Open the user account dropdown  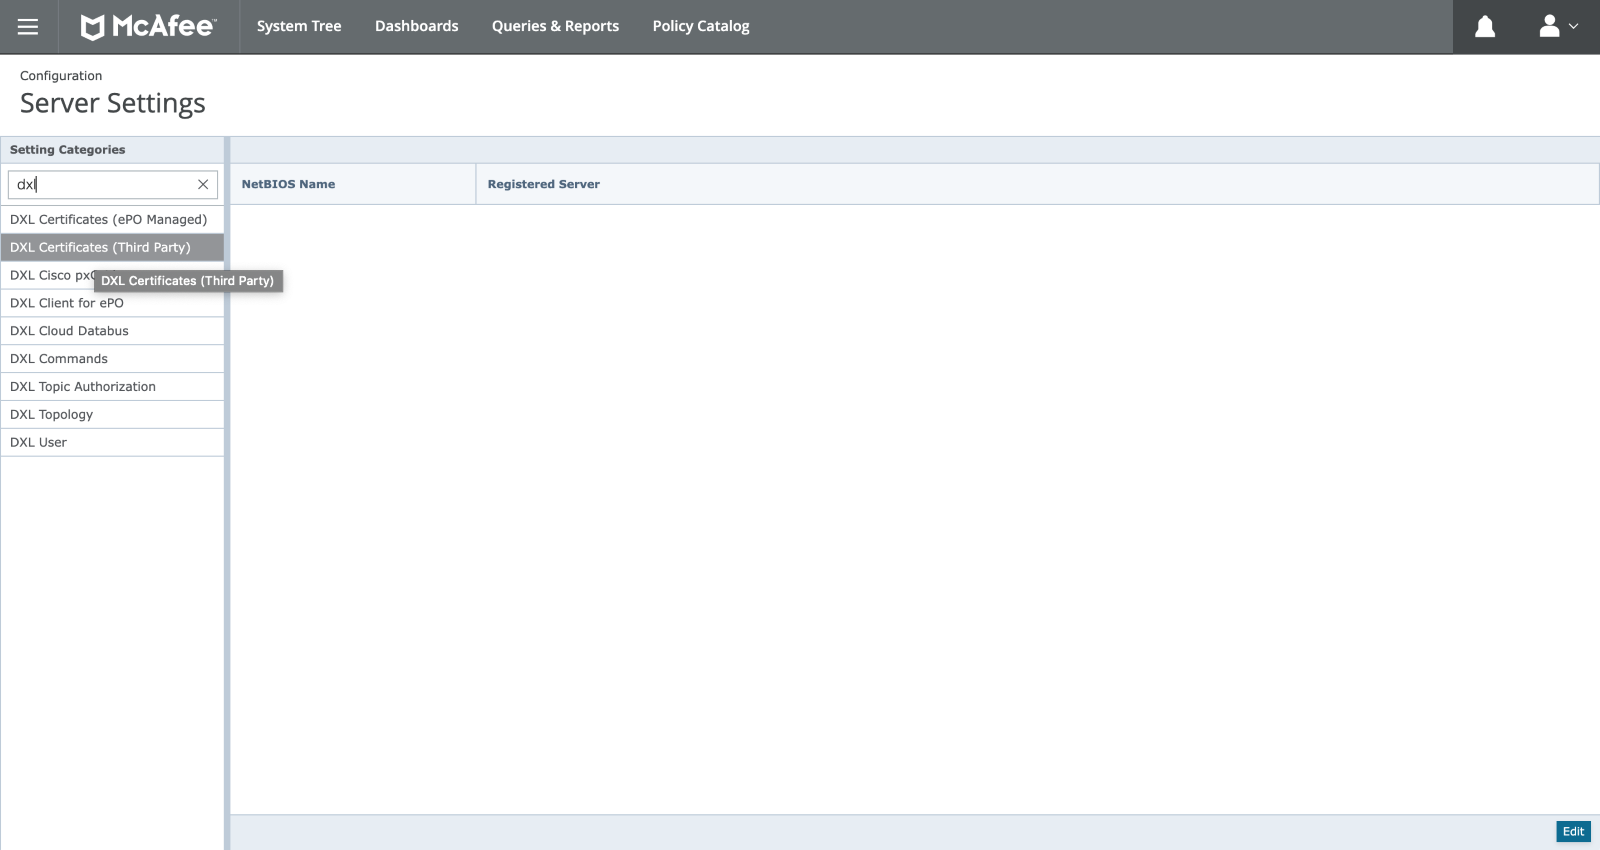tap(1557, 27)
